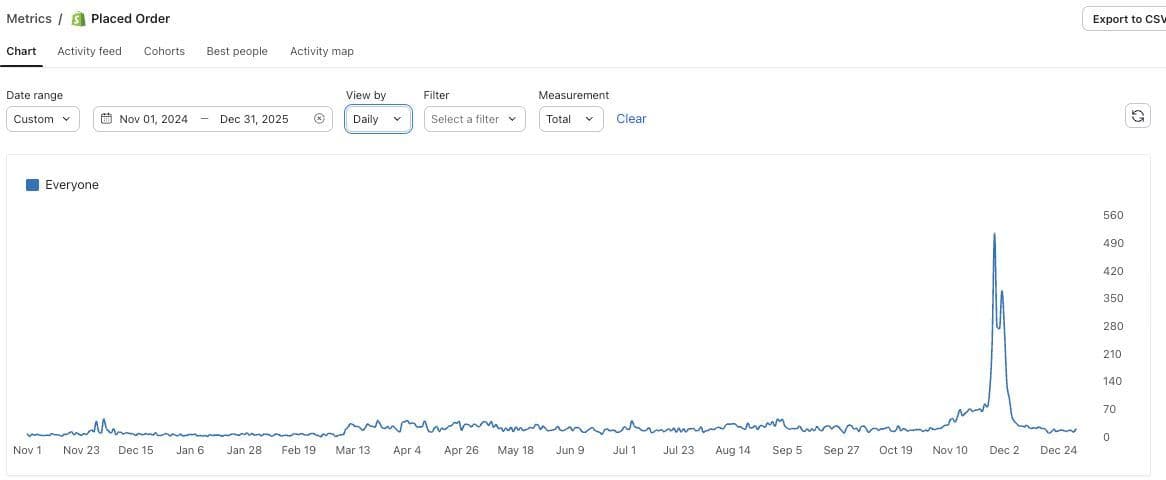Click the calendar icon in the date field

point(106,118)
